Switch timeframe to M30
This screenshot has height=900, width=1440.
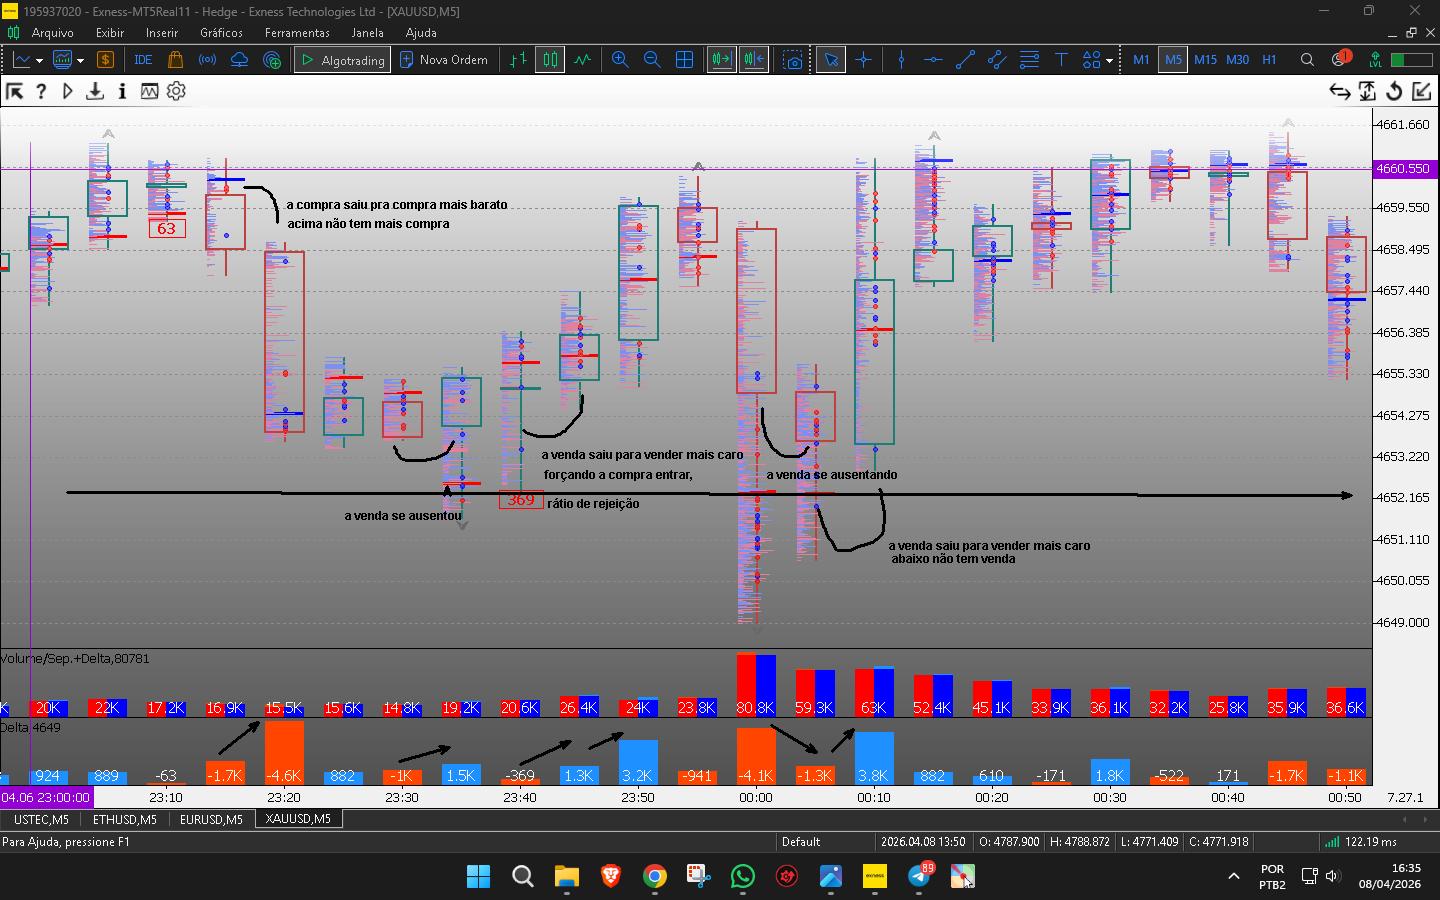[1237, 60]
